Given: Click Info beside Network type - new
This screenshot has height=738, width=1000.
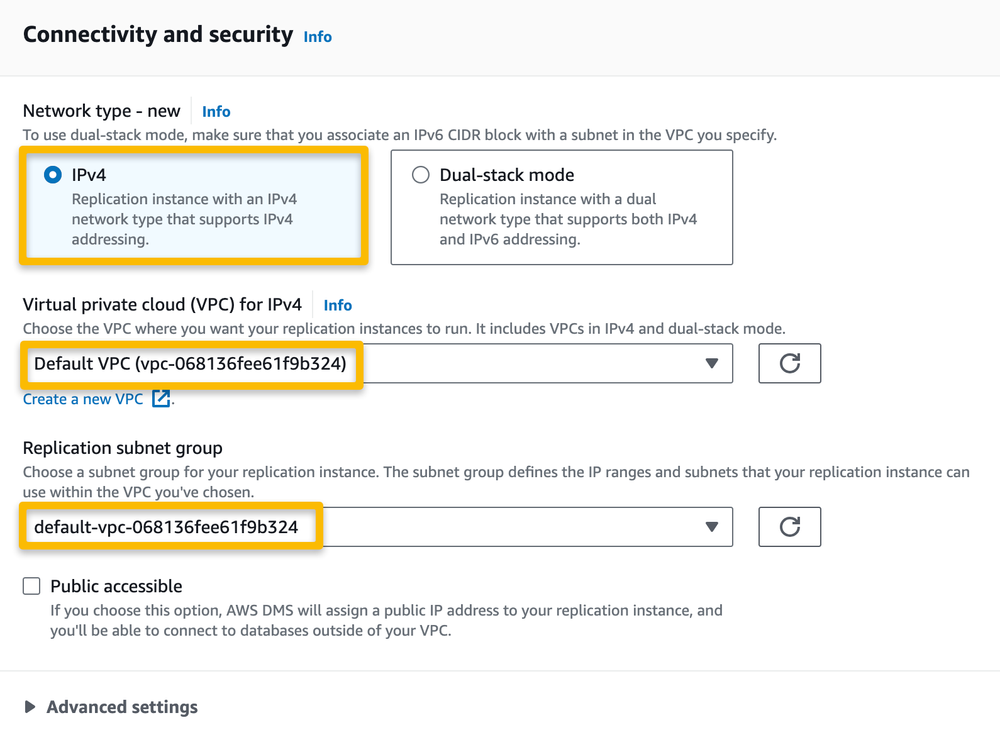Looking at the screenshot, I should [216, 111].
